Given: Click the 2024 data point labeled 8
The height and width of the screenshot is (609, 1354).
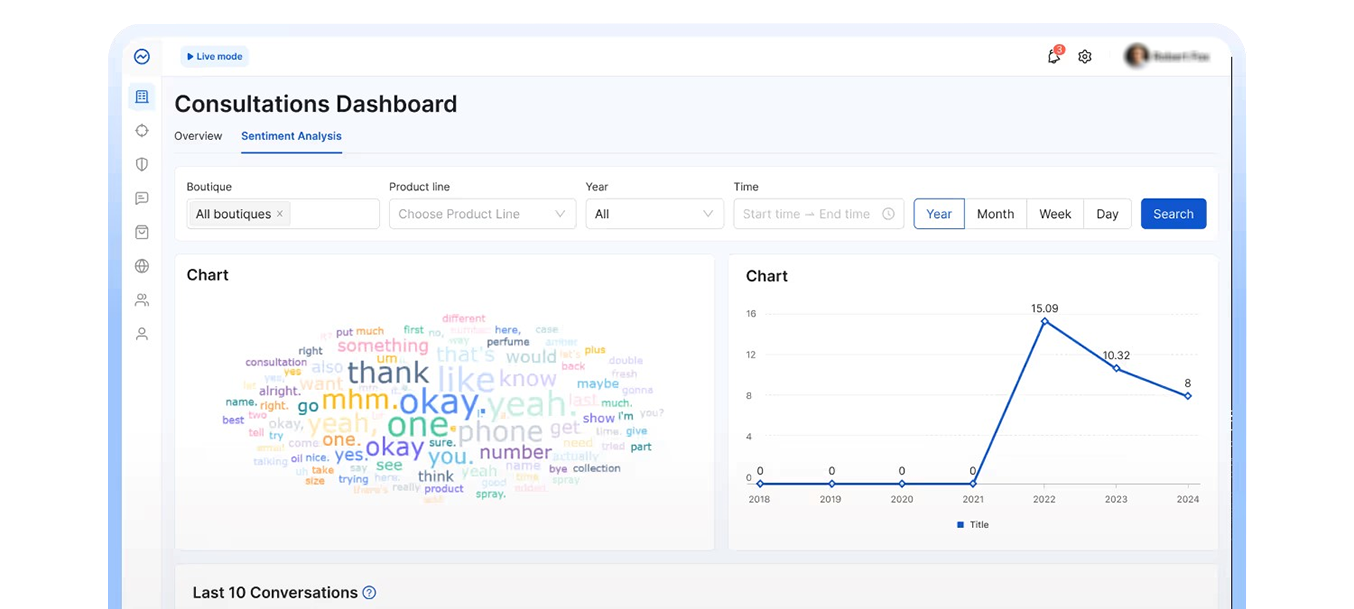Looking at the screenshot, I should (x=1187, y=396).
